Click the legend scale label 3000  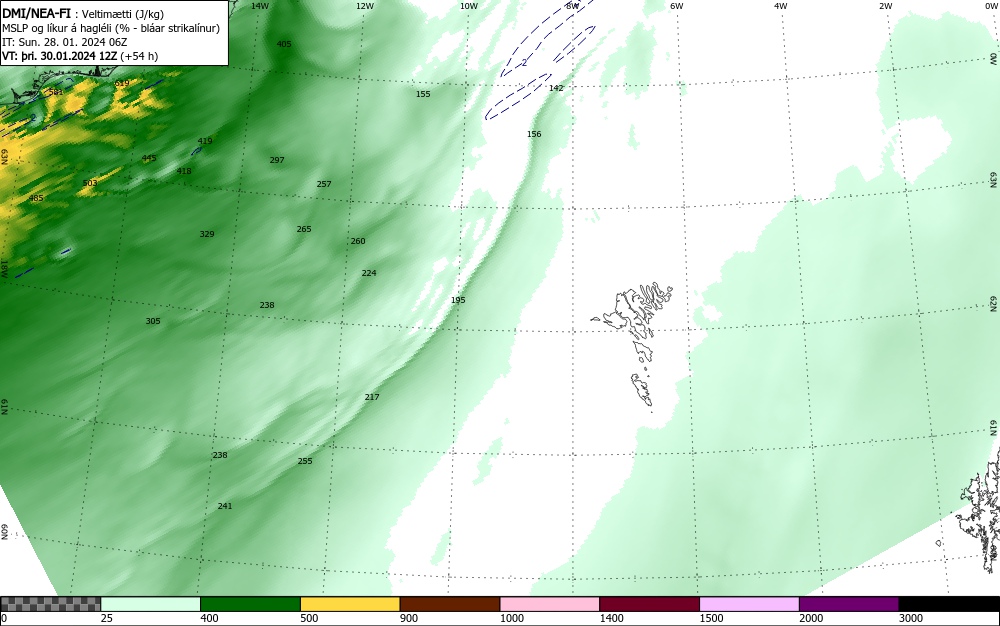click(911, 618)
